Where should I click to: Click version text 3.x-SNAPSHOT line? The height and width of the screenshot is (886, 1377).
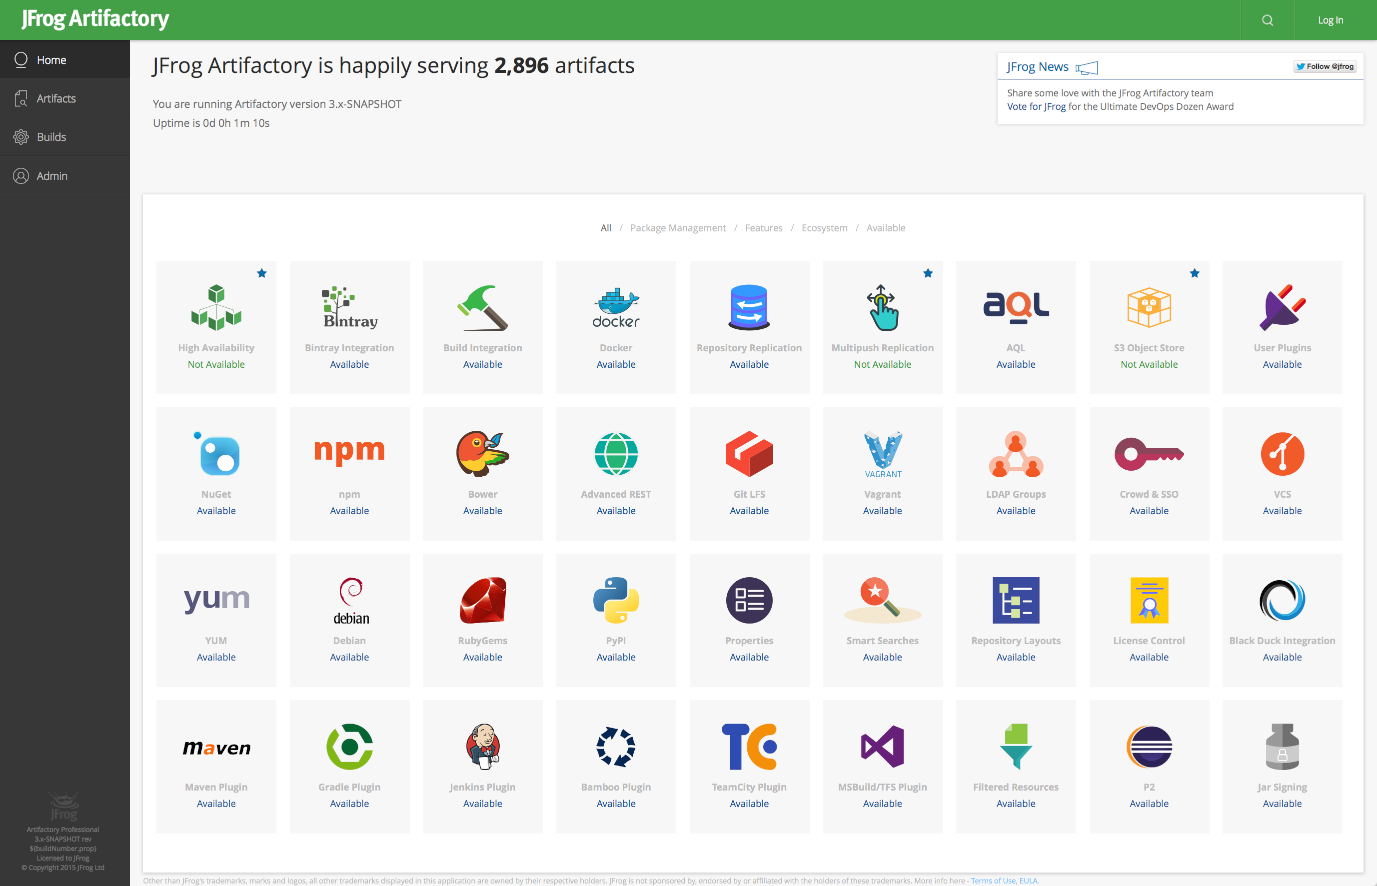tap(277, 104)
